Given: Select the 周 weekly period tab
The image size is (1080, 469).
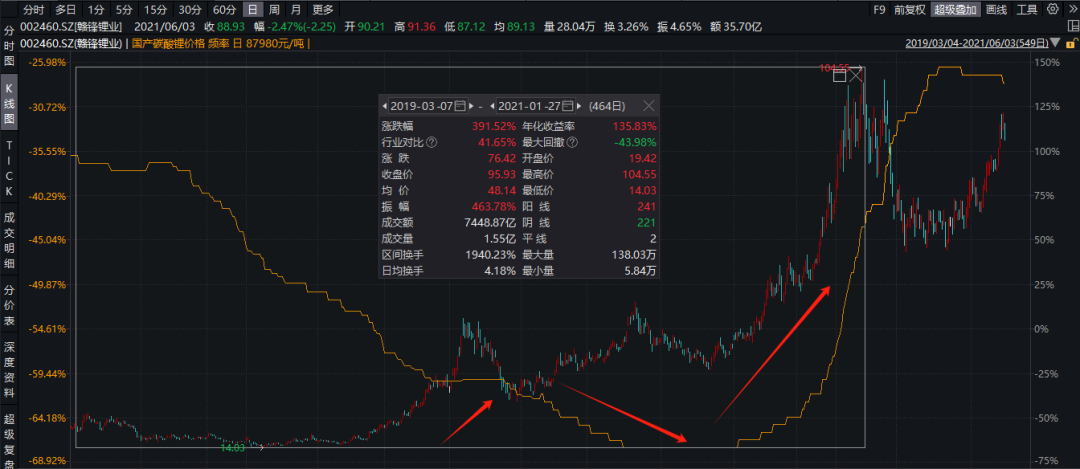Looking at the screenshot, I should (x=274, y=10).
